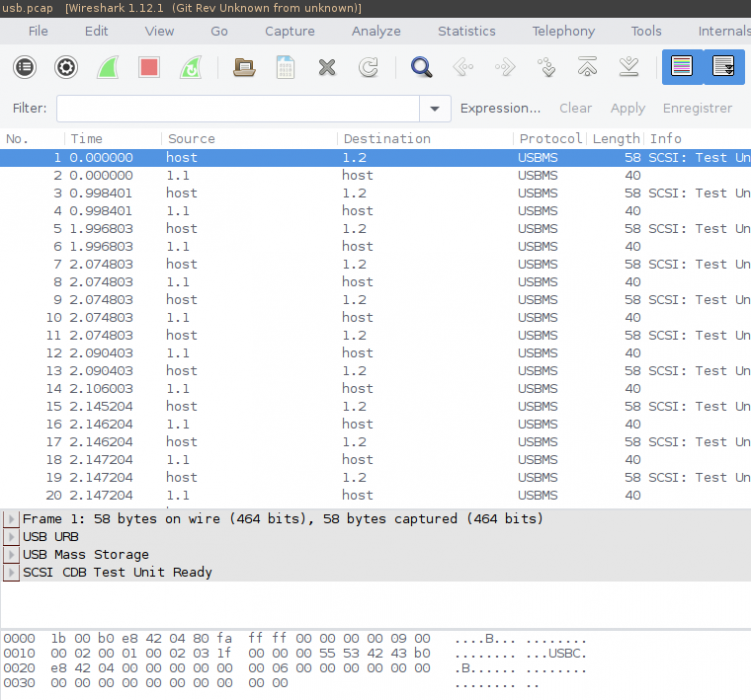
Task: Expand the Frame 1 details tree
Action: tap(11, 519)
